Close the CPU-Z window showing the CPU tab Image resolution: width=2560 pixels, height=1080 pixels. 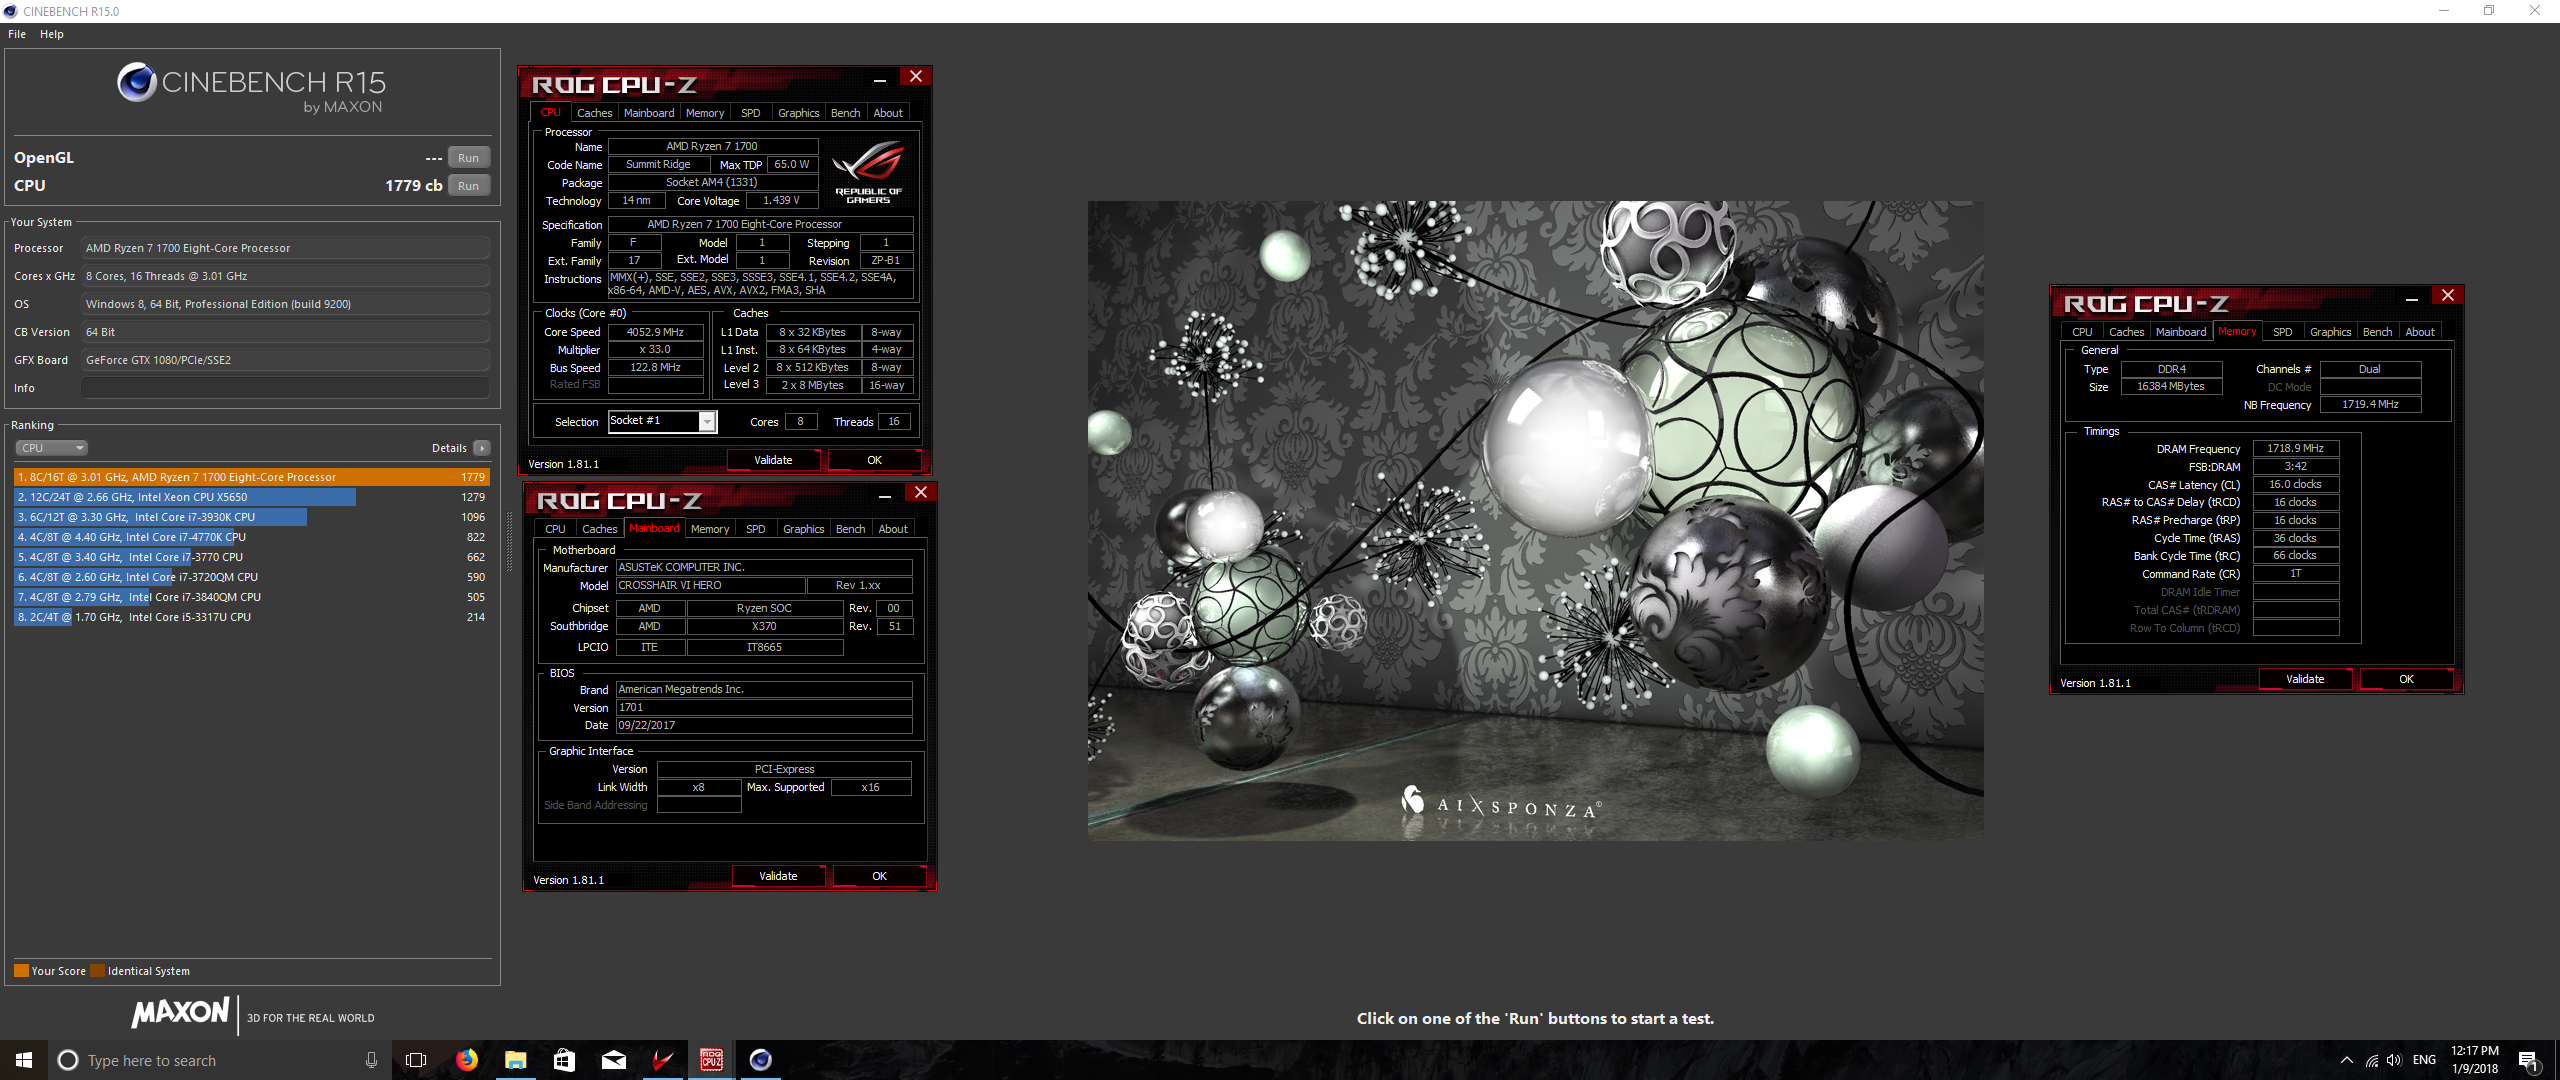(x=915, y=76)
